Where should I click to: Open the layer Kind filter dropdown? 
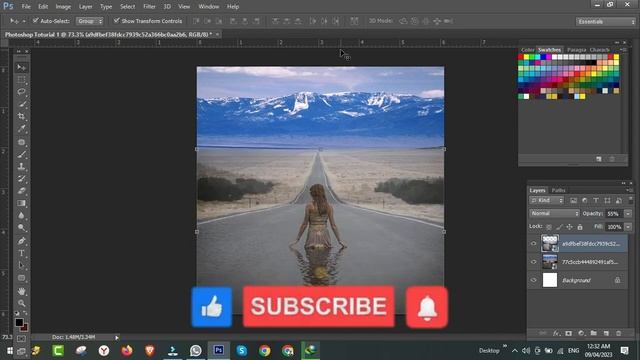click(x=547, y=200)
